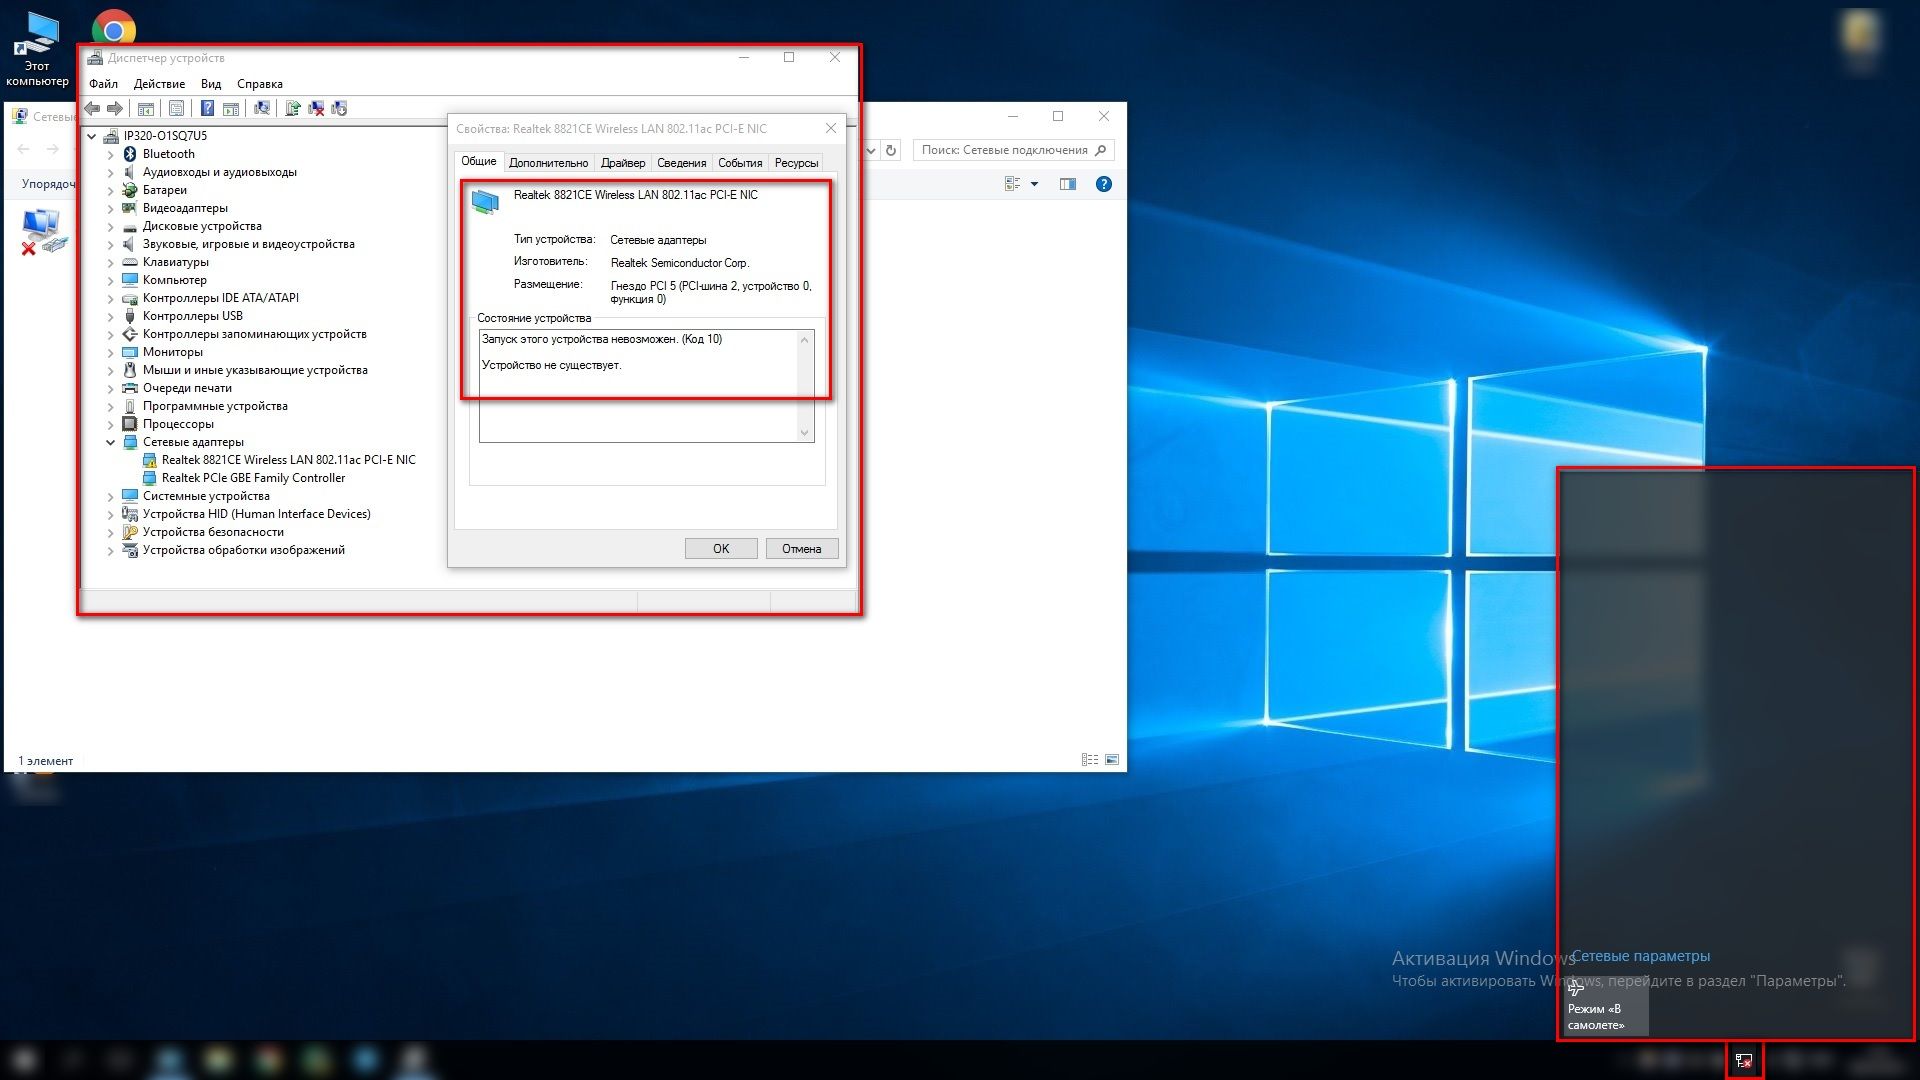Click the network connections view icon
The width and height of the screenshot is (1920, 1080).
coord(1015,183)
